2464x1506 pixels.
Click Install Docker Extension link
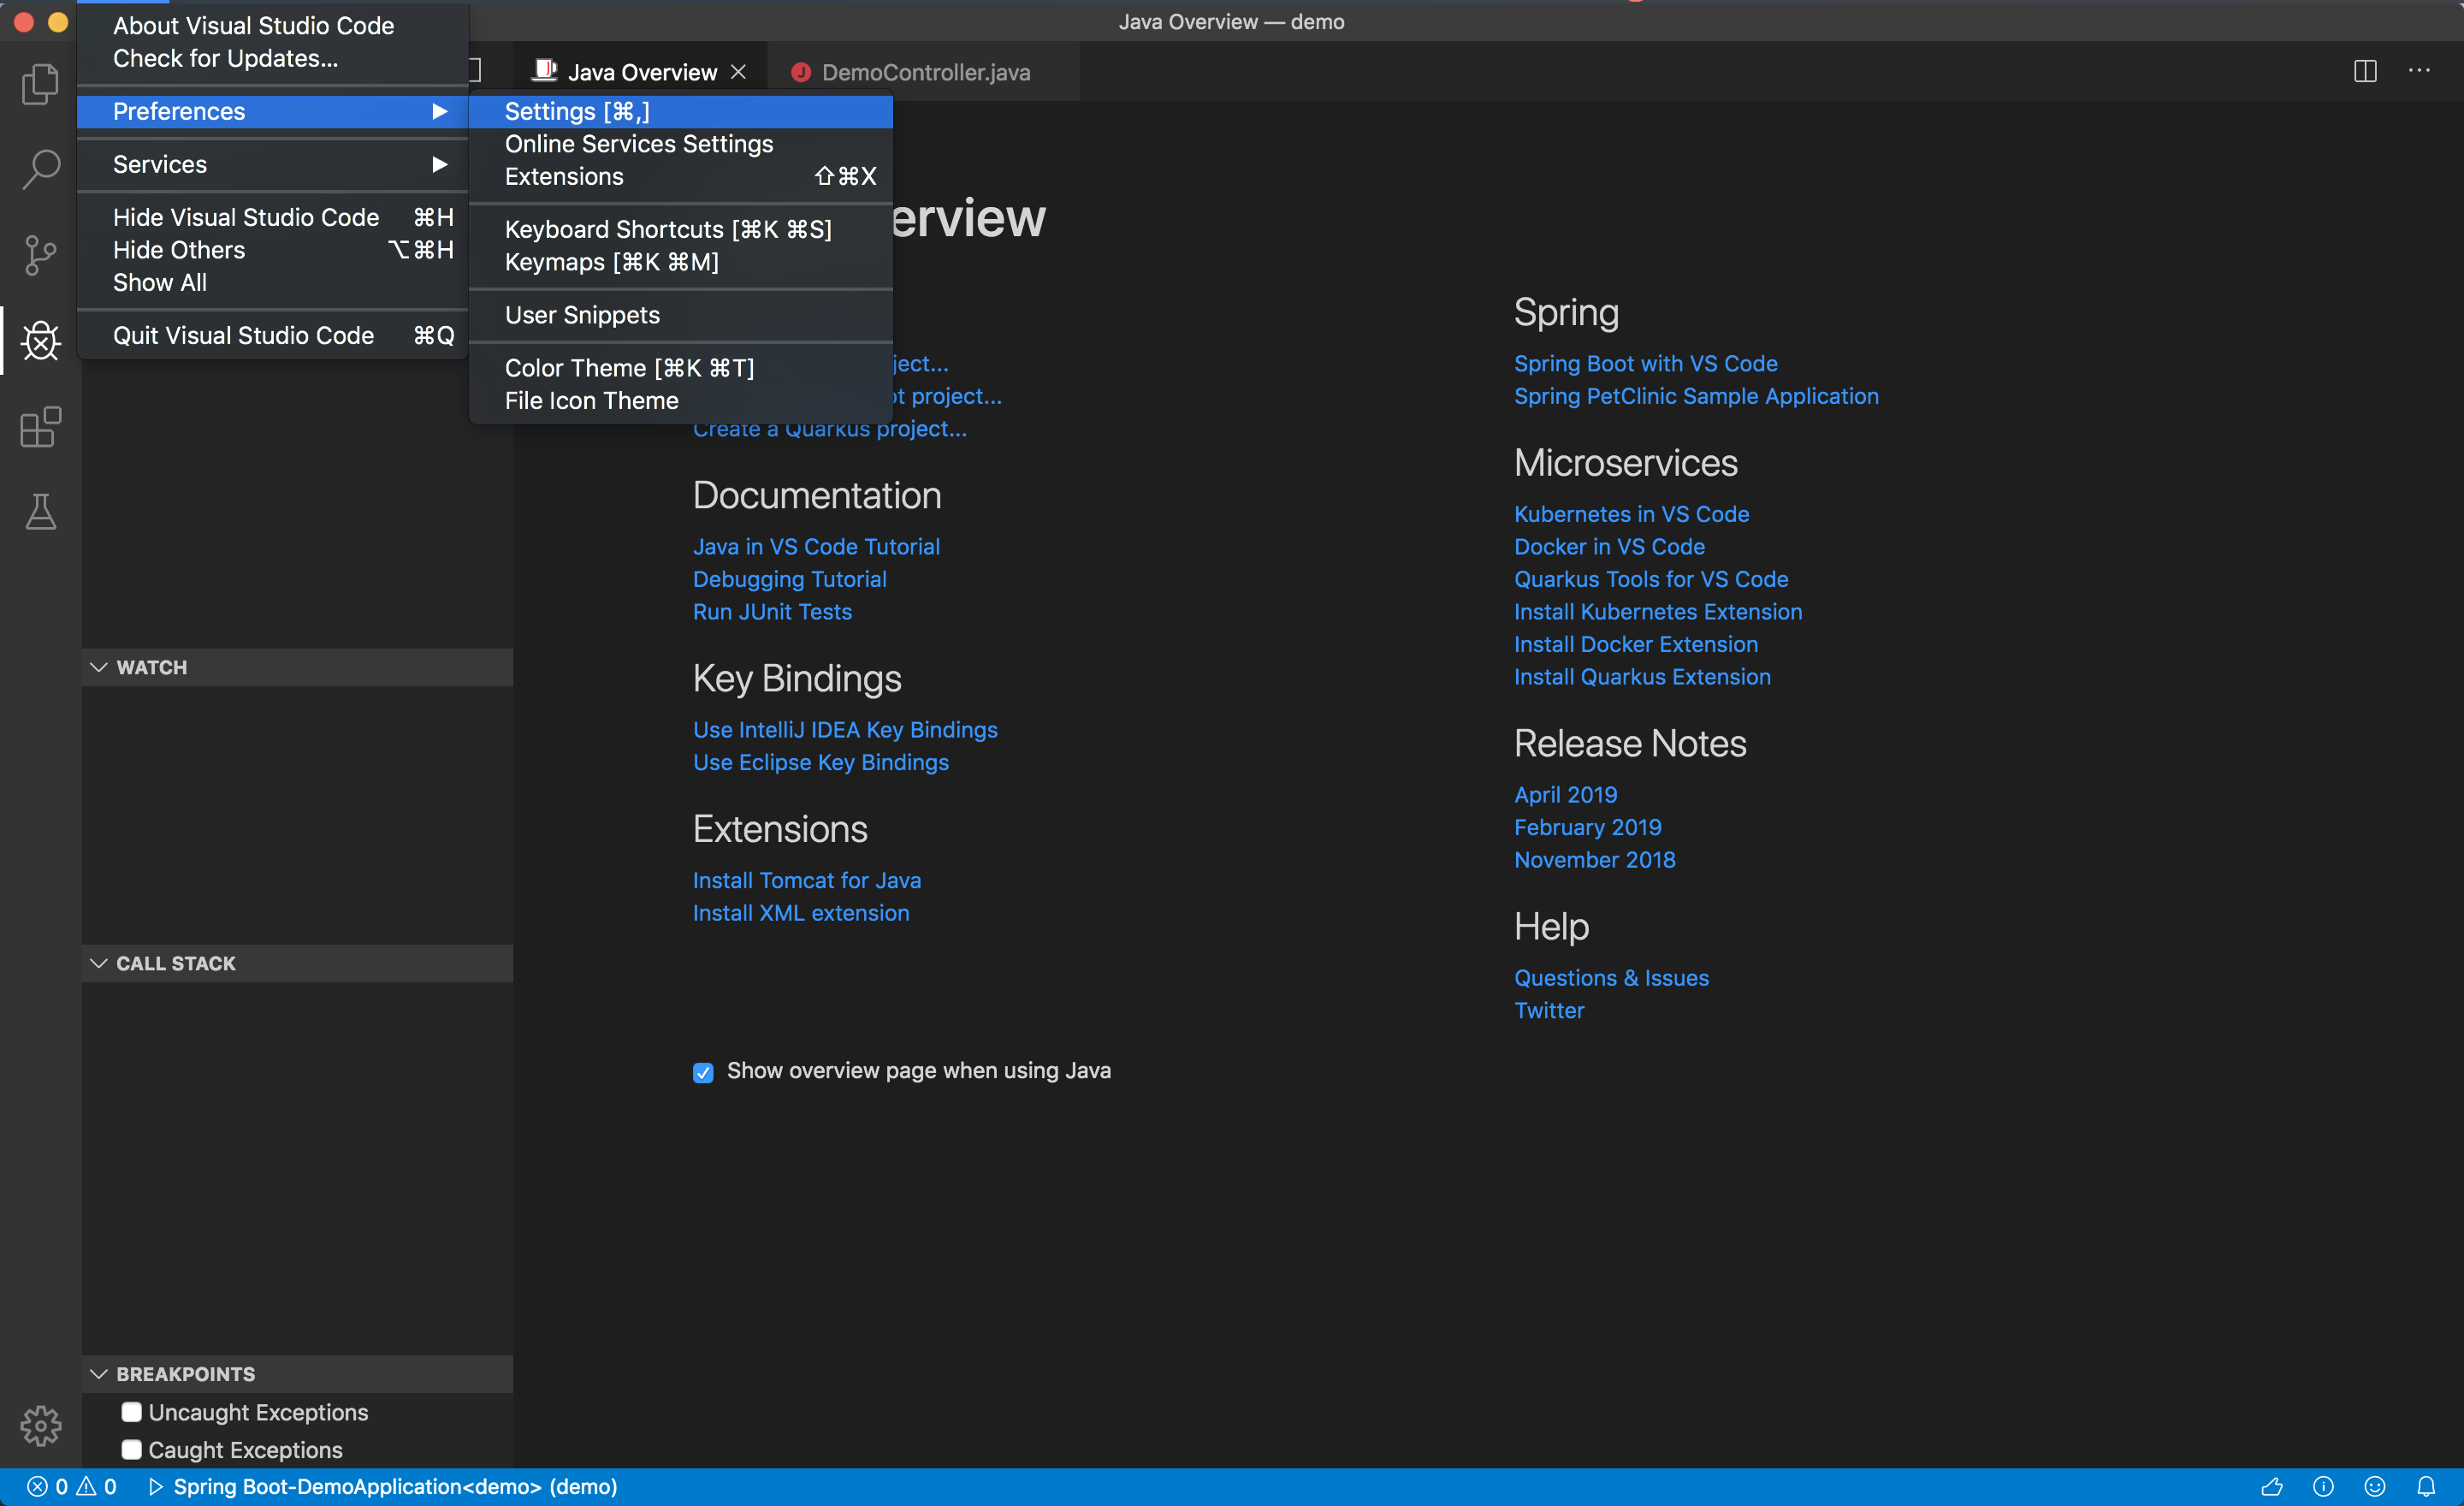click(x=1636, y=644)
